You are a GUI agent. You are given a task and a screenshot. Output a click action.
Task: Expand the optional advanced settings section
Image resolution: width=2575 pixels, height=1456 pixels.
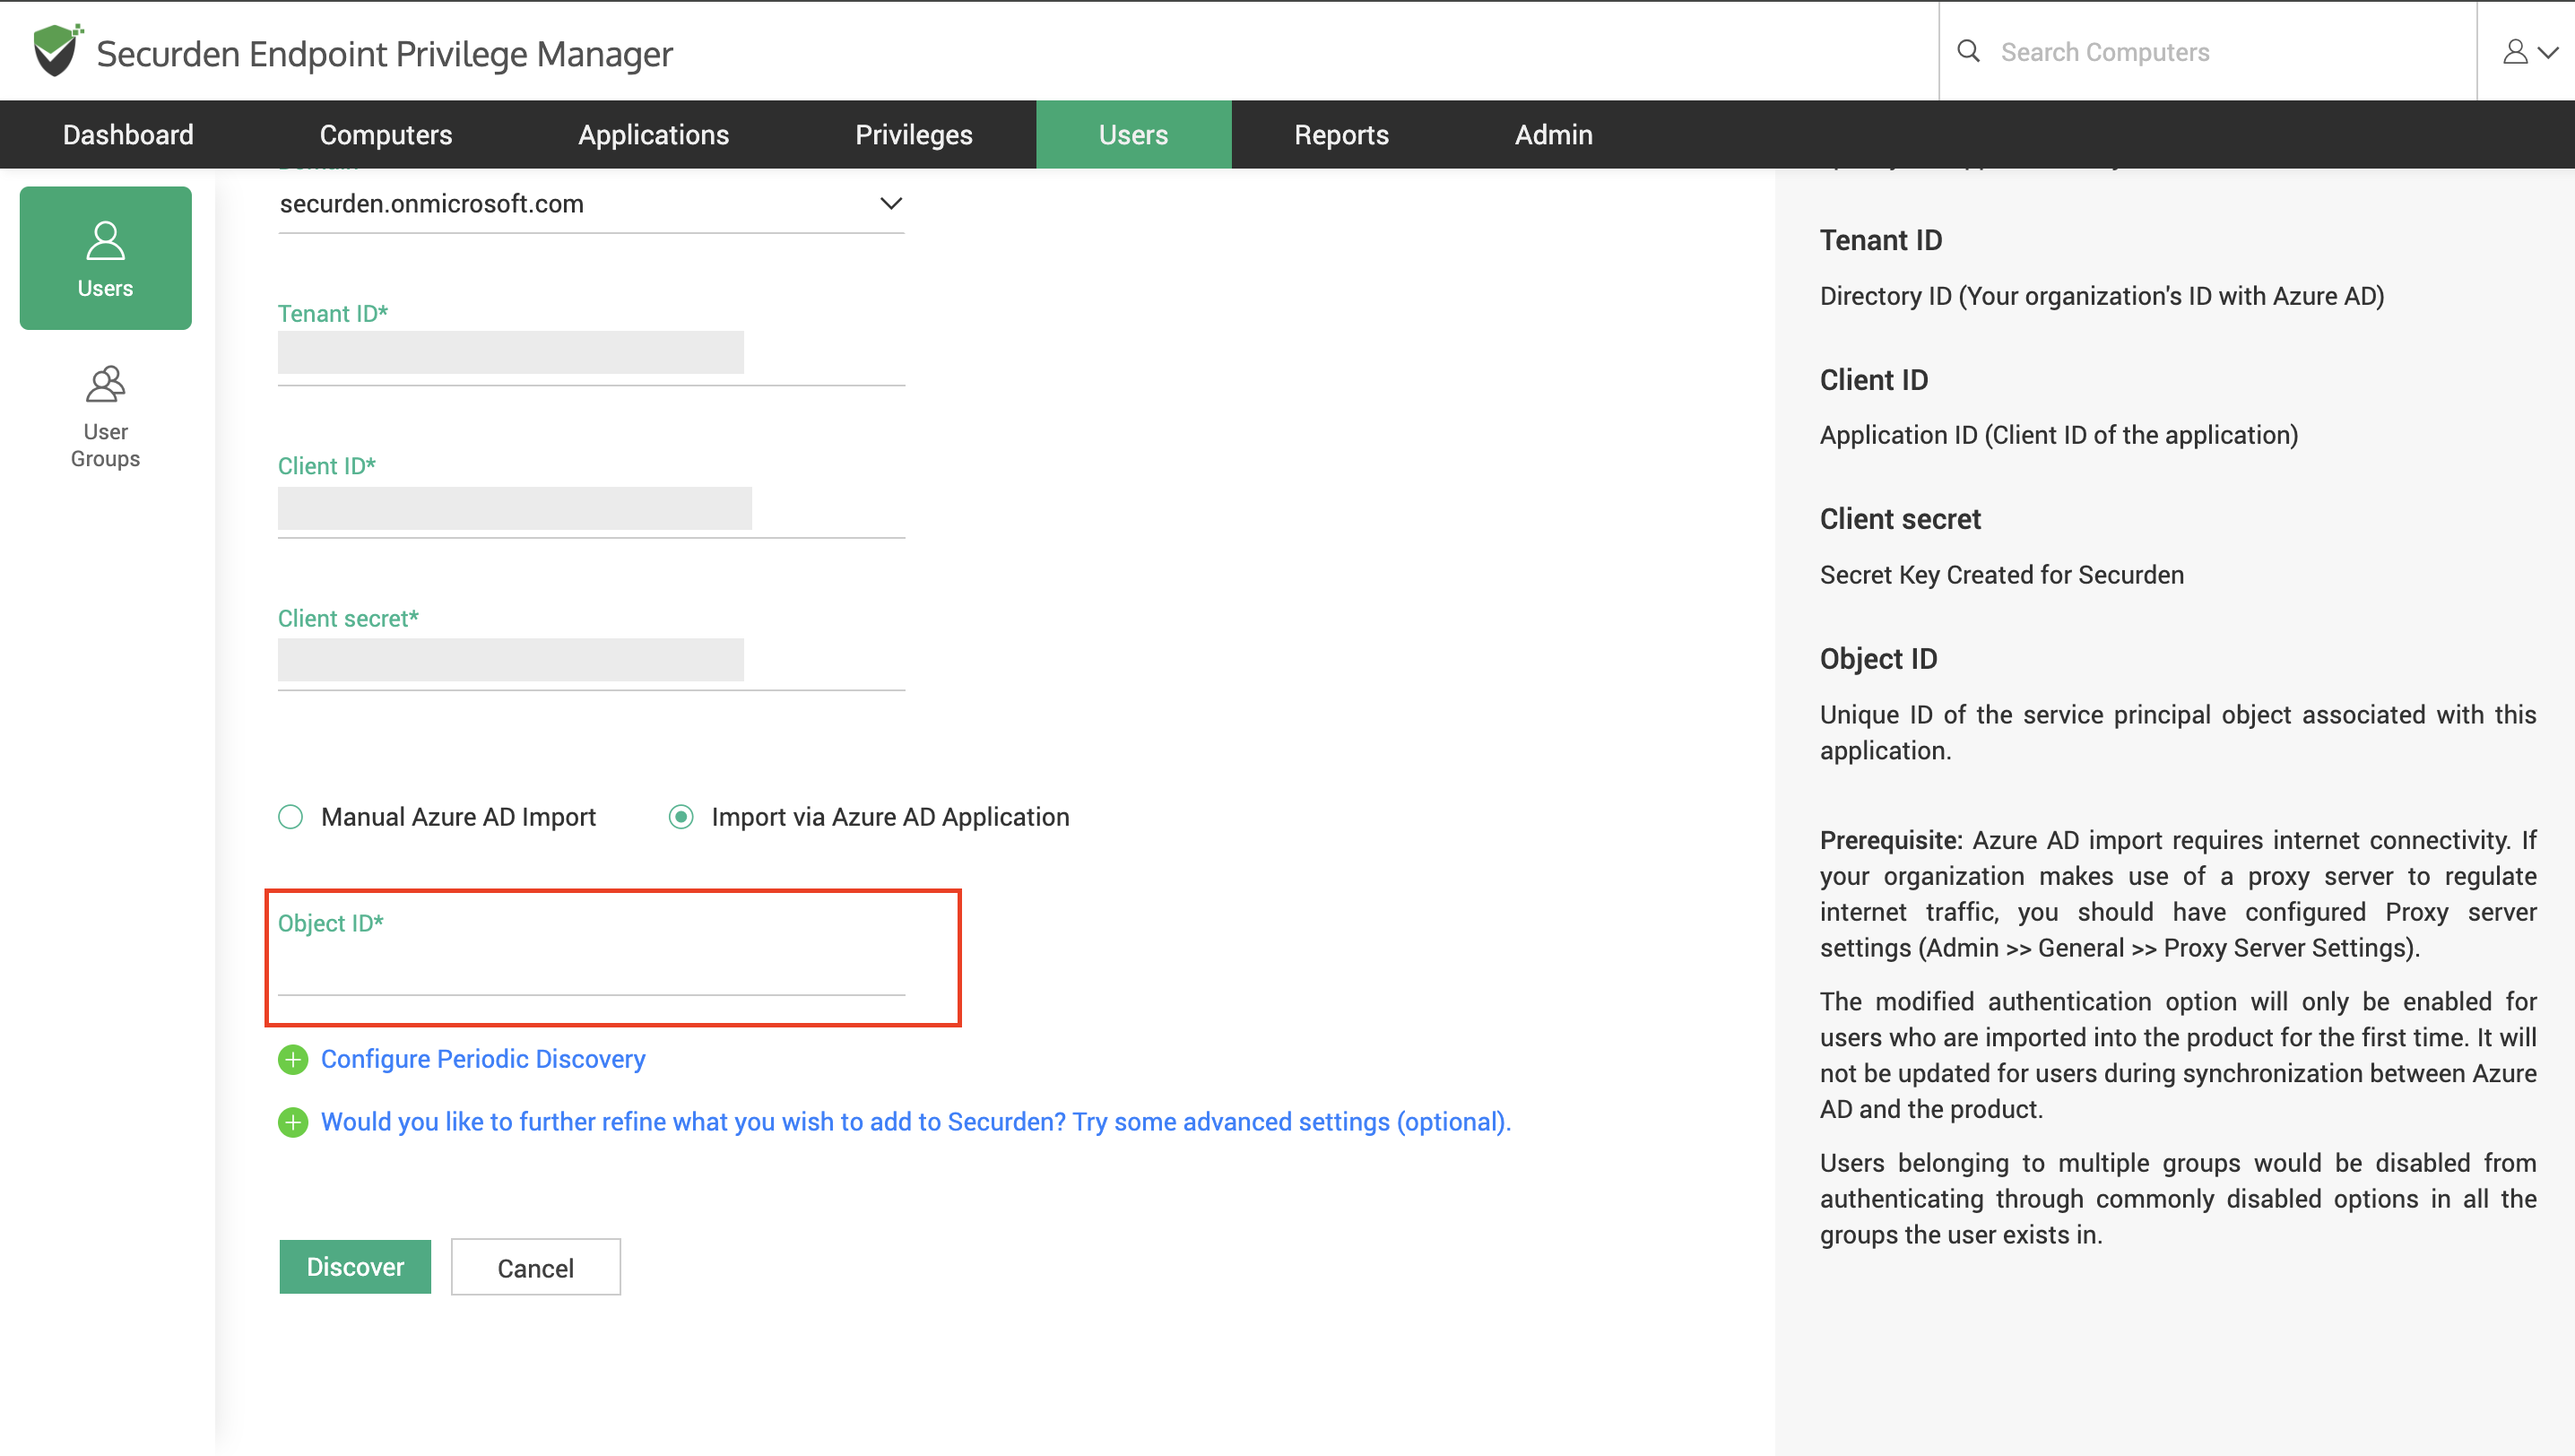click(915, 1122)
